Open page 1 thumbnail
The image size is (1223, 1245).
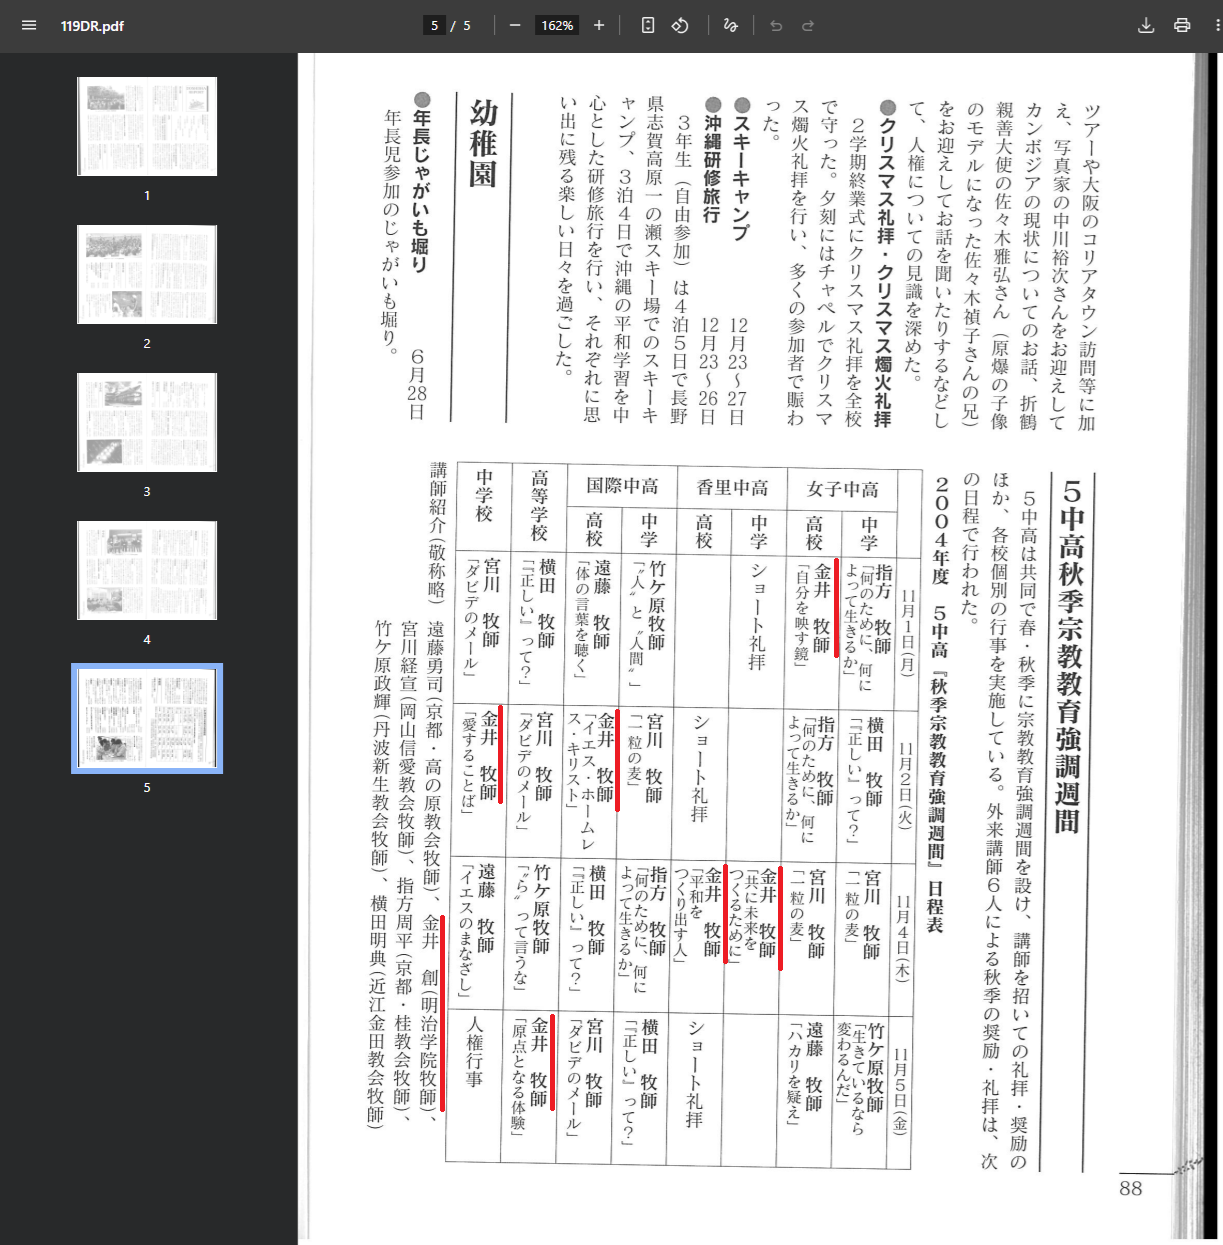(147, 127)
